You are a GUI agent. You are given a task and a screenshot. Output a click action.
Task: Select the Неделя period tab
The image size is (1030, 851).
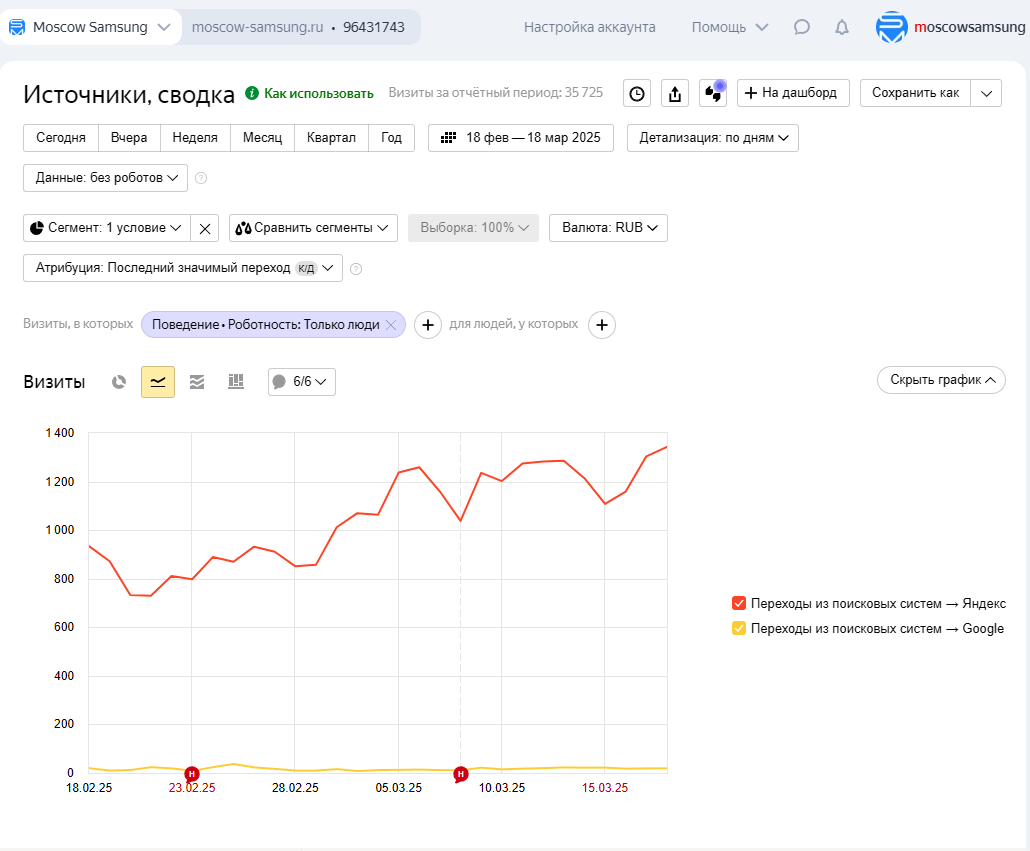click(x=195, y=138)
